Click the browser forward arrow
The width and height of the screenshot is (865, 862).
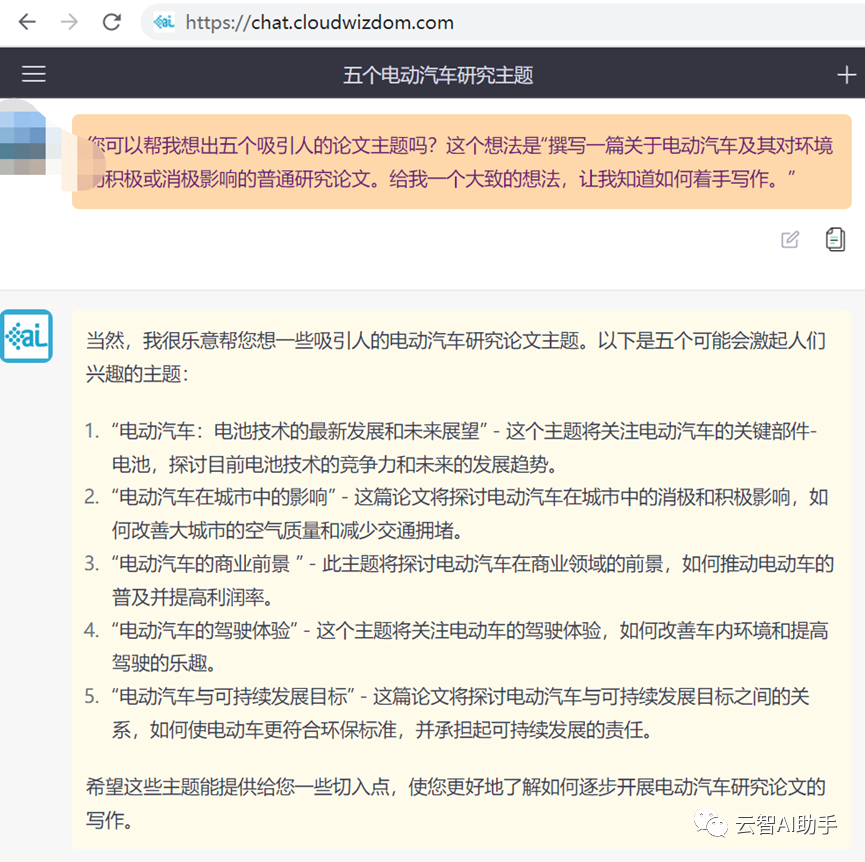point(69,22)
